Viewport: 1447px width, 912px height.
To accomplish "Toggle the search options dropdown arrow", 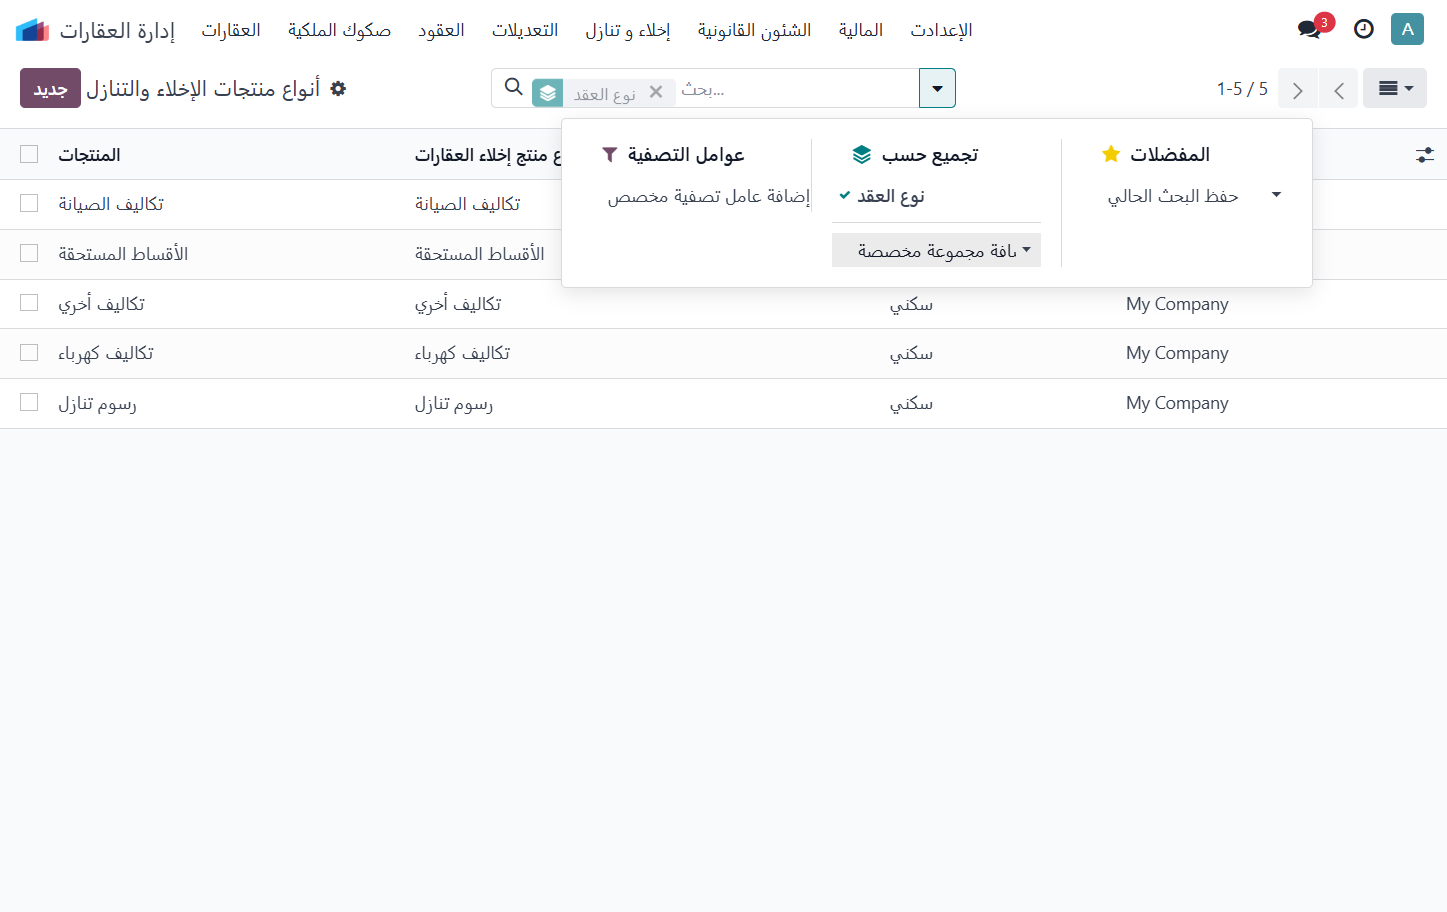I will pos(937,88).
